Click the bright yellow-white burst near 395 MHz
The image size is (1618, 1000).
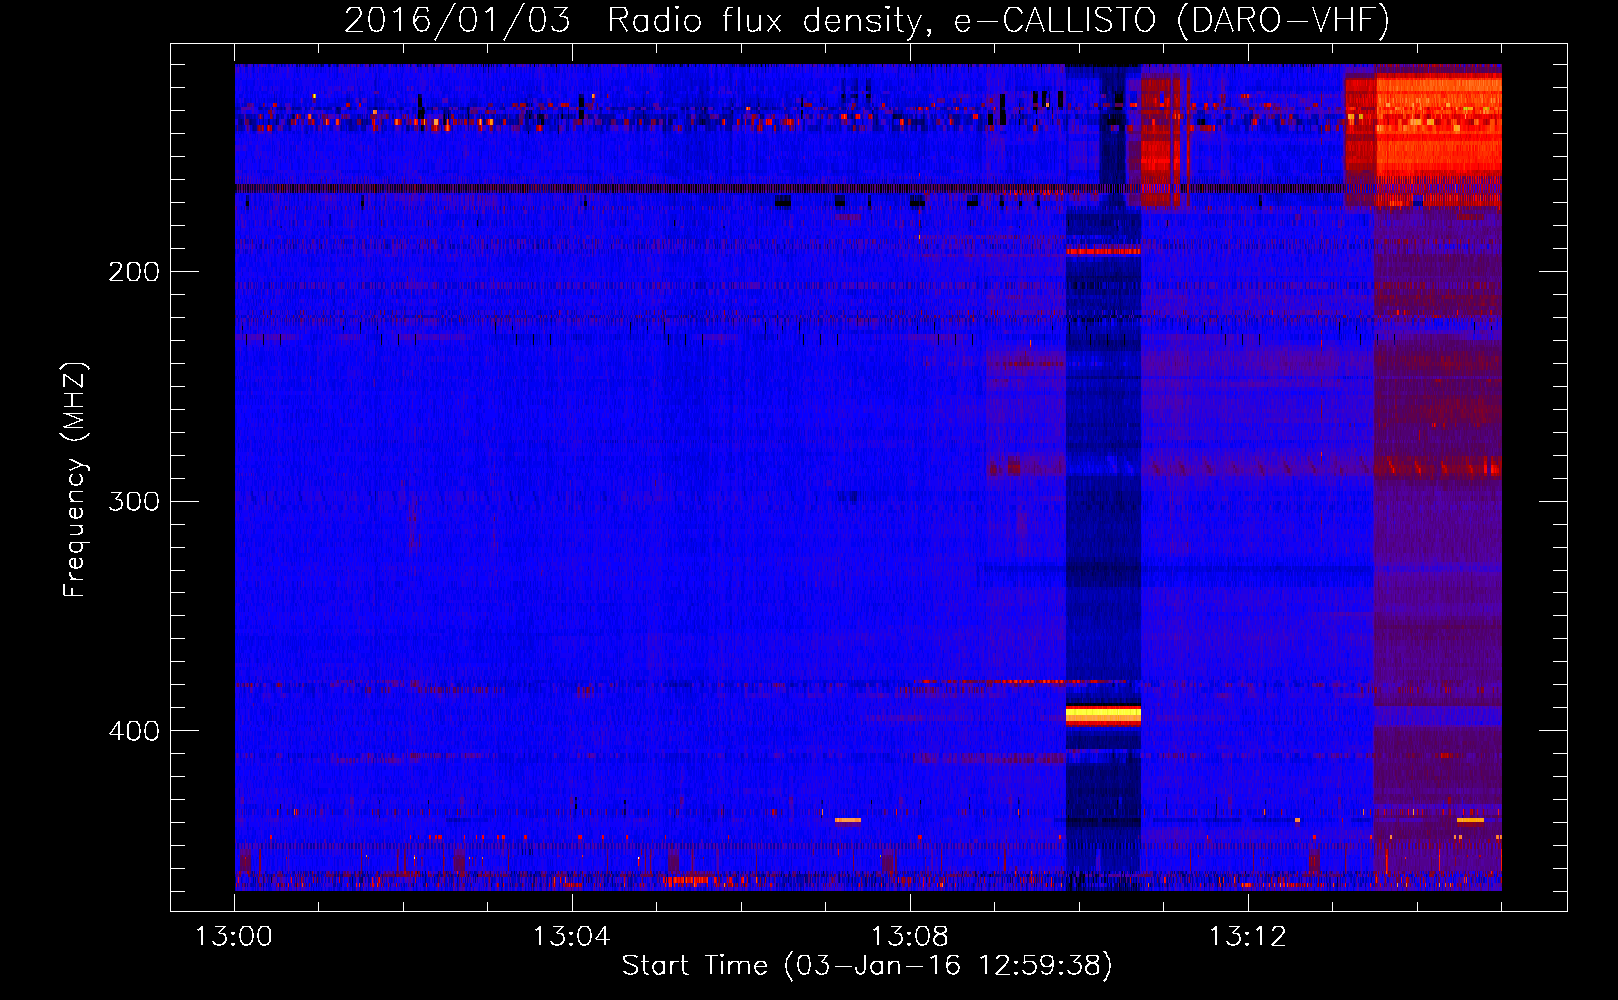[1103, 714]
